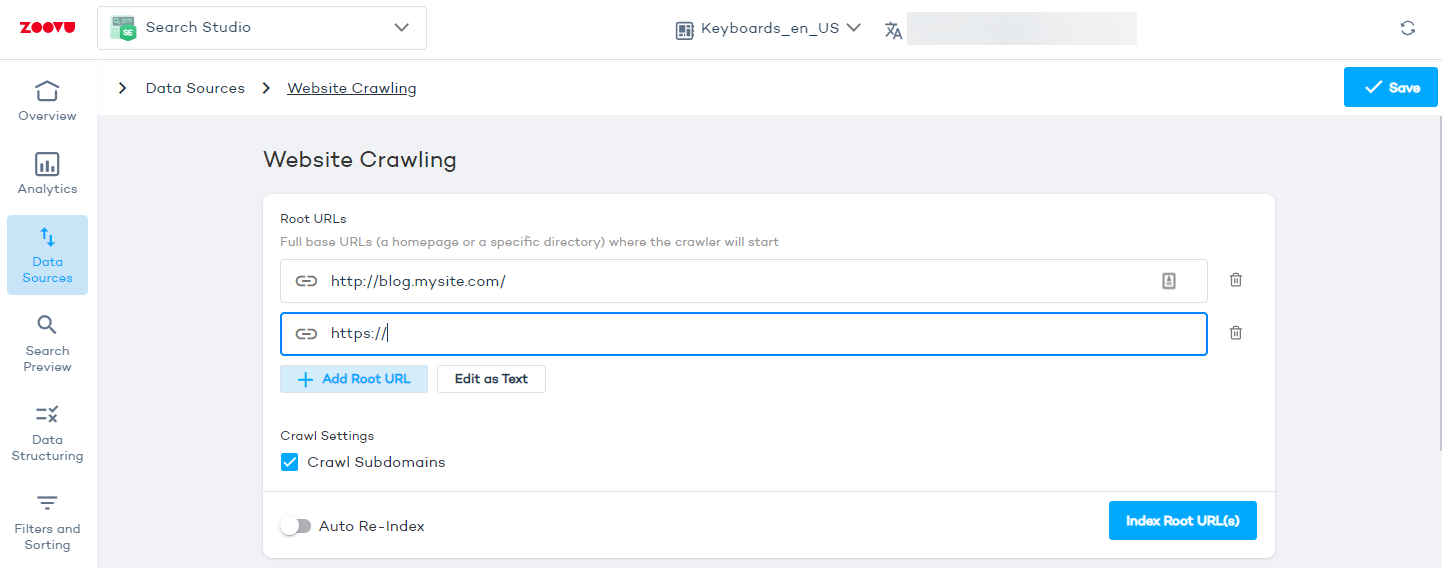Enable the Auto Re-Index toggle

[x=296, y=526]
